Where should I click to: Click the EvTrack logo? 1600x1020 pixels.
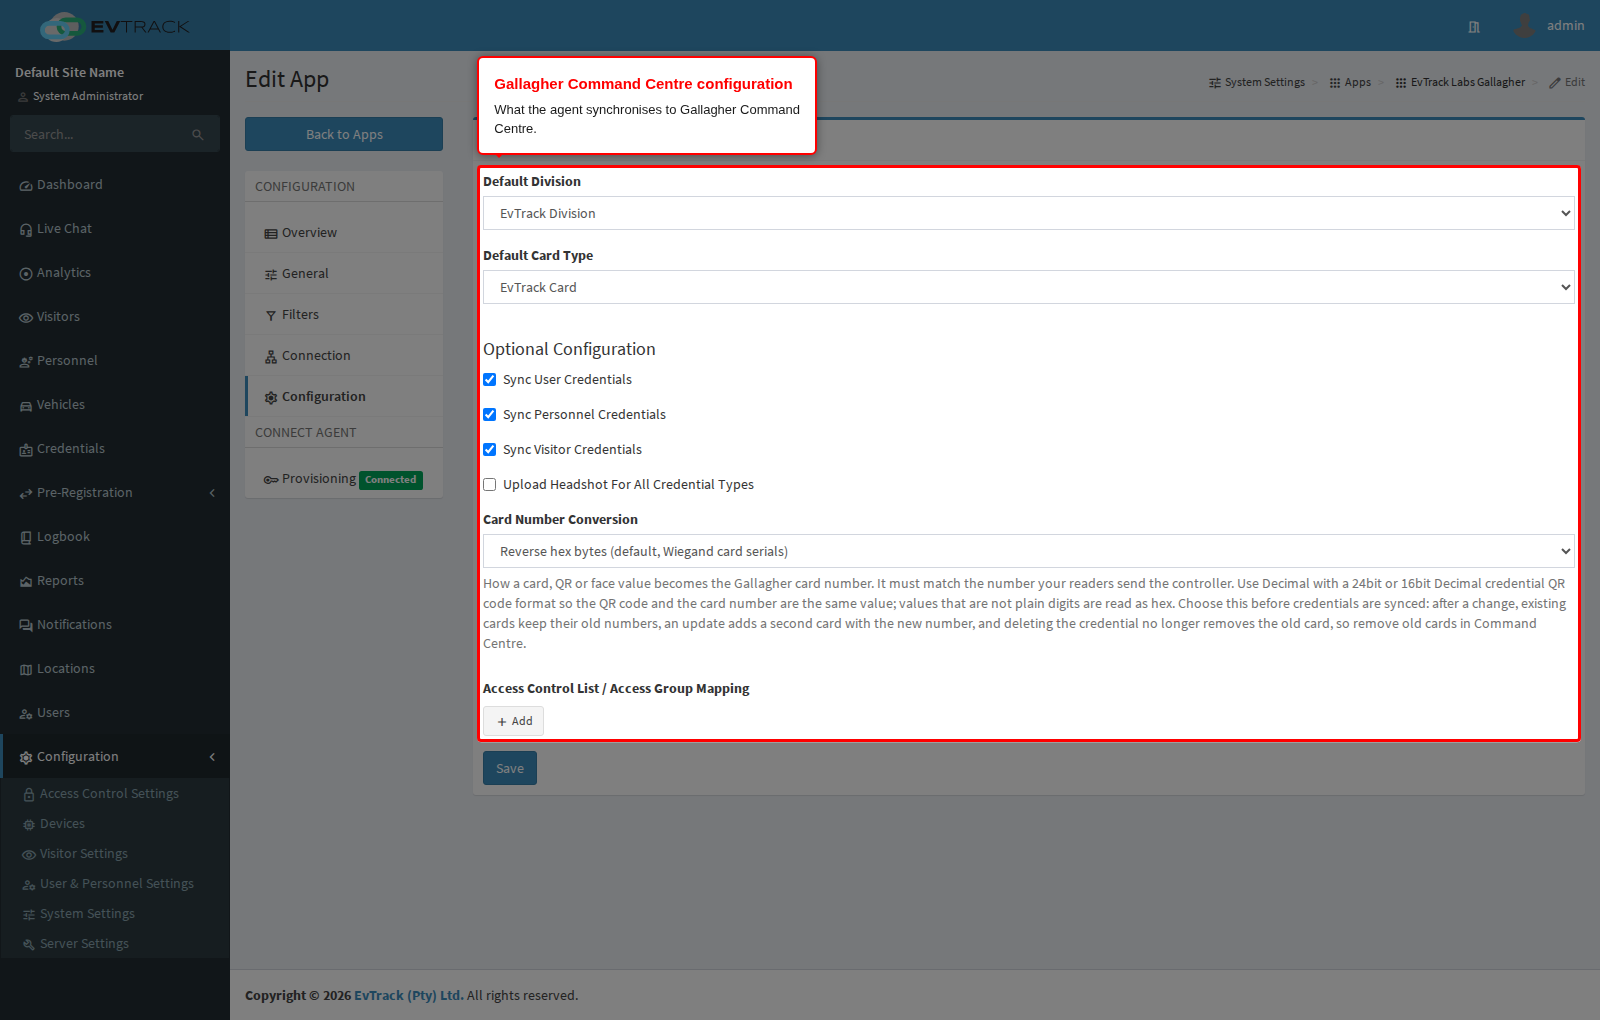click(x=115, y=26)
